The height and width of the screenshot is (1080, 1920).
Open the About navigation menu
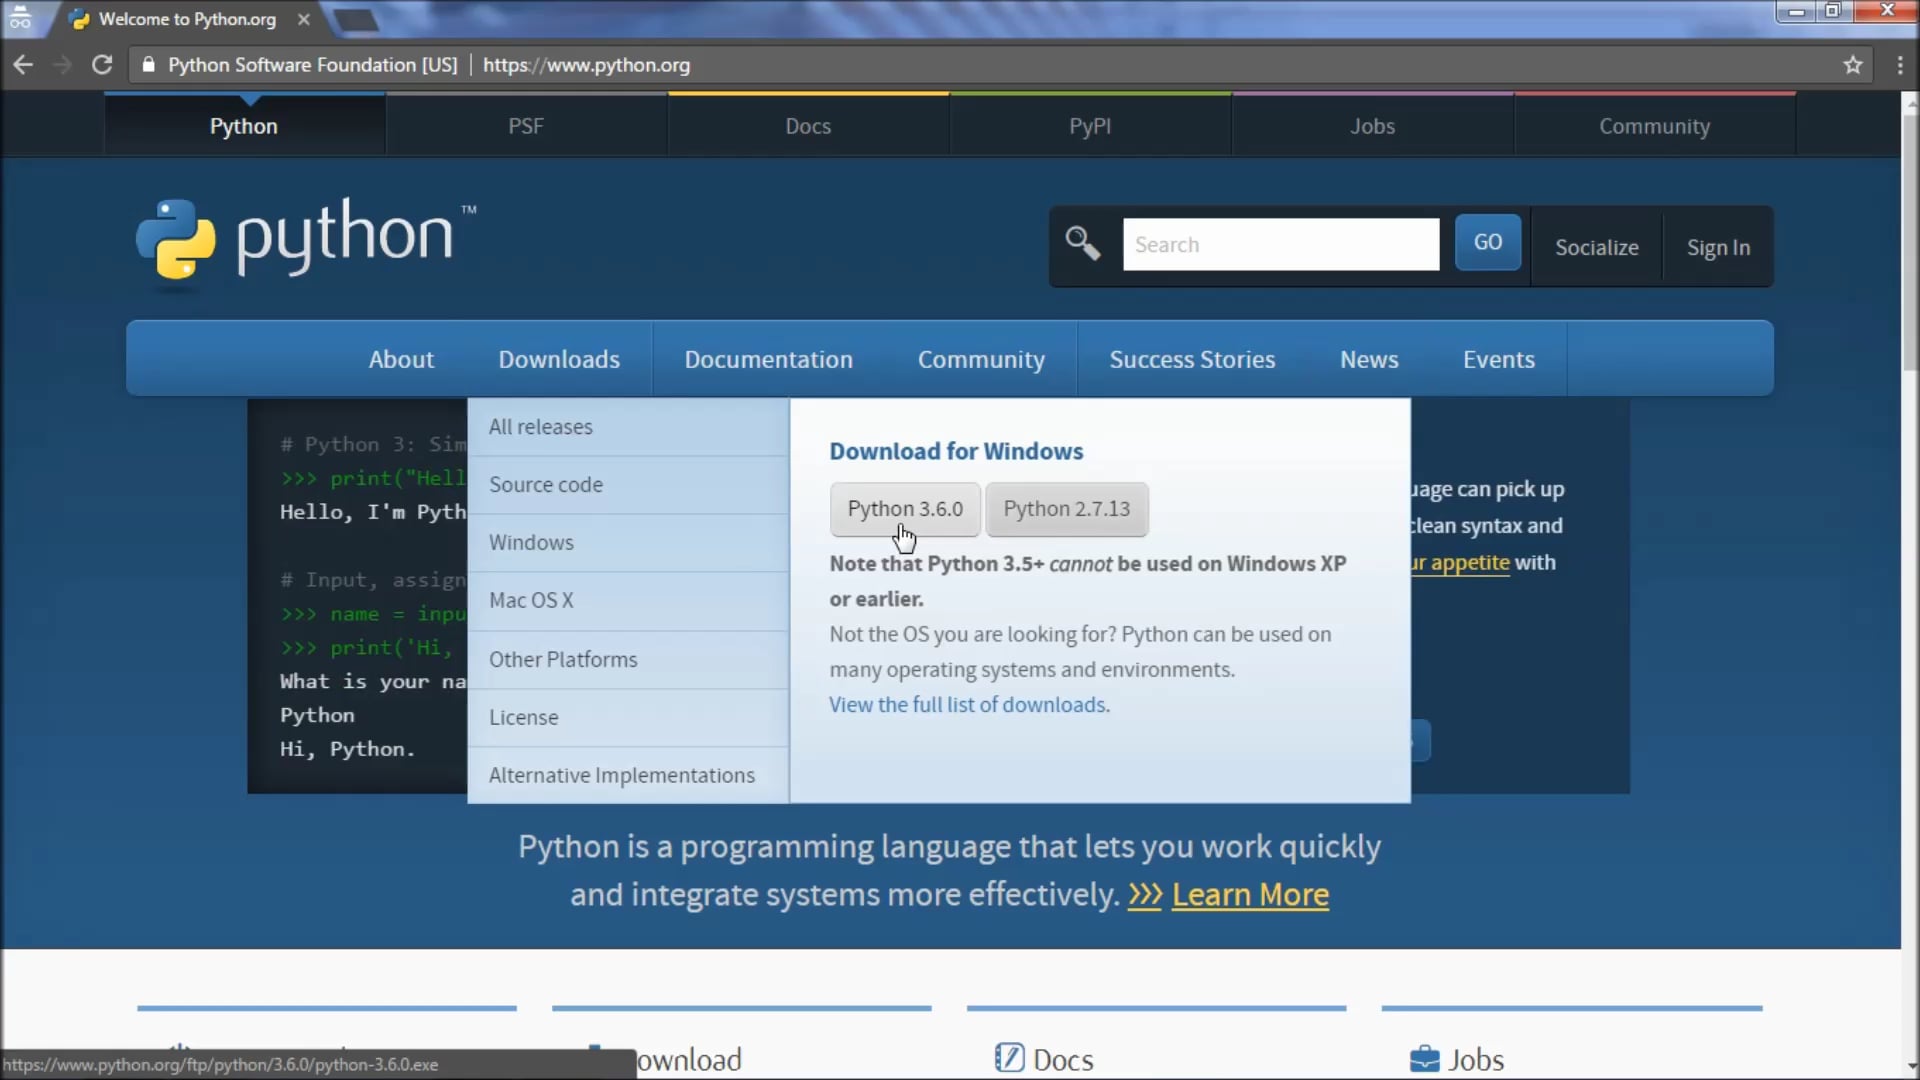click(401, 359)
